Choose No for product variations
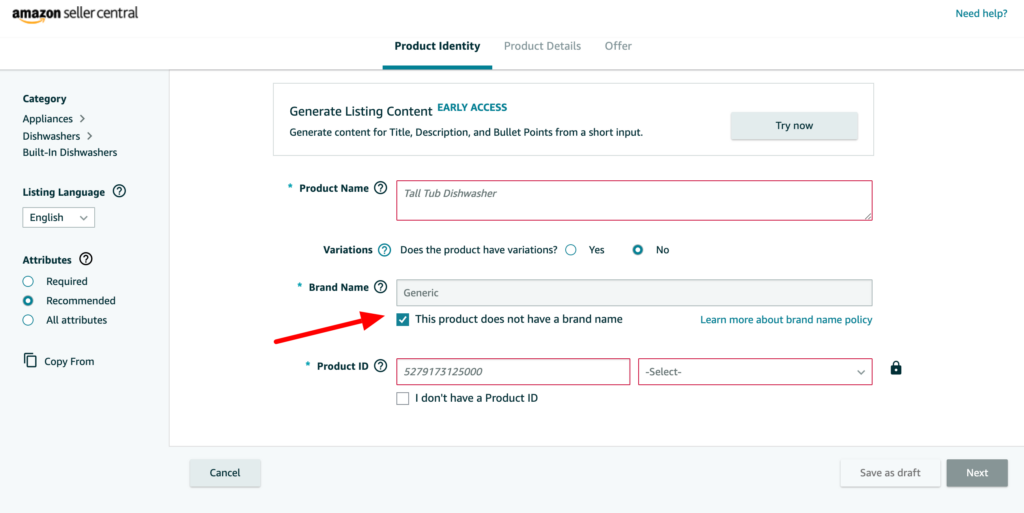Image resolution: width=1024 pixels, height=513 pixels. pyautogui.click(x=638, y=249)
